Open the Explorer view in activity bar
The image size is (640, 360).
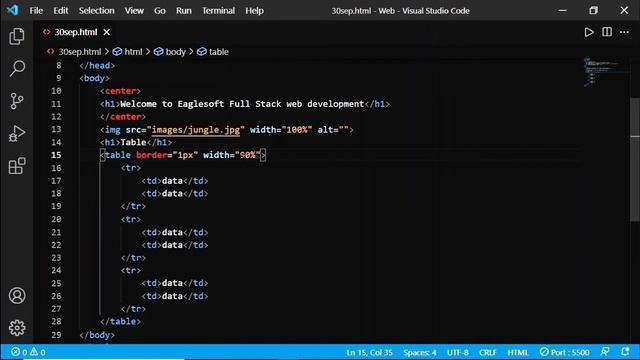17,36
